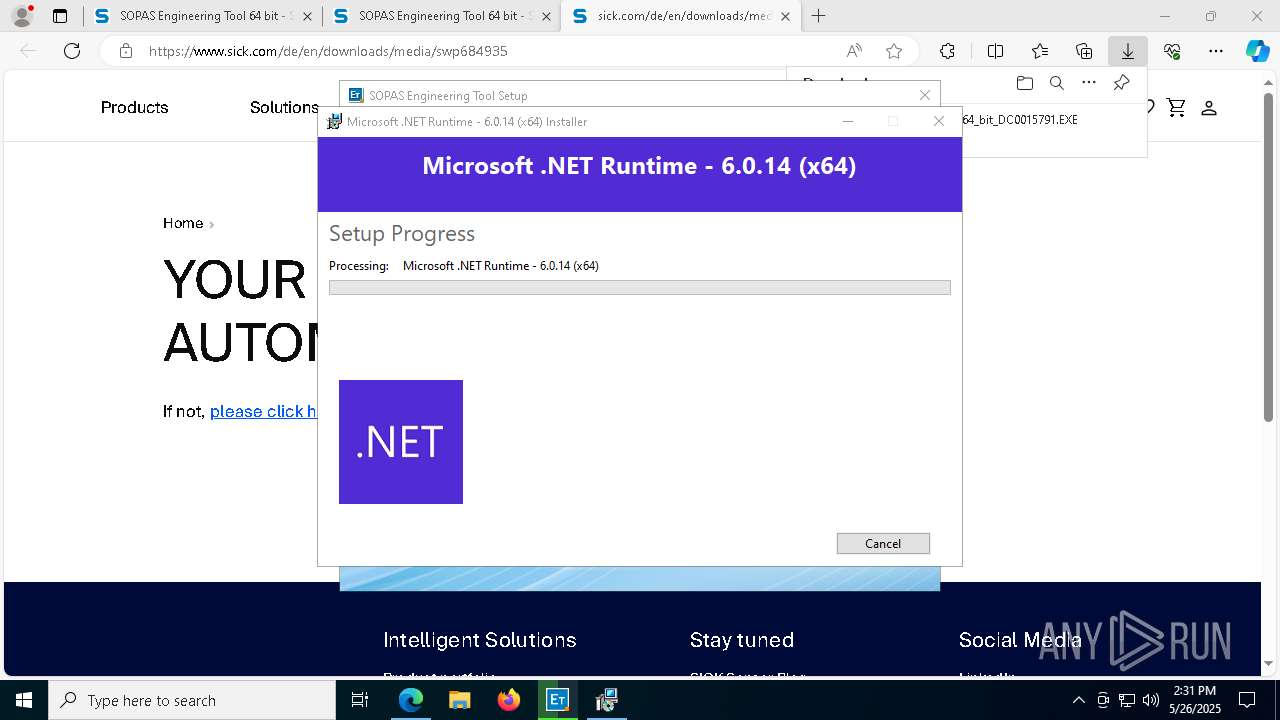Open Copilot sidebar

1257,51
